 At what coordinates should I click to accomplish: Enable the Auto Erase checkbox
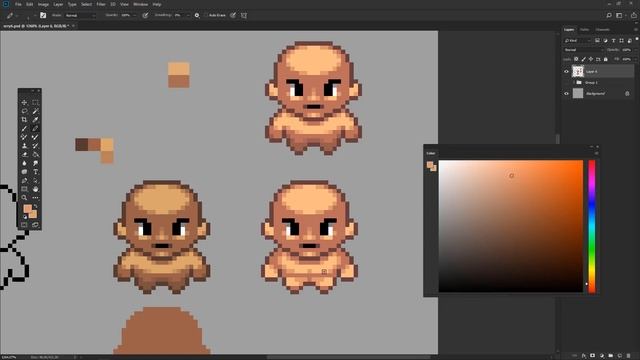tap(207, 16)
